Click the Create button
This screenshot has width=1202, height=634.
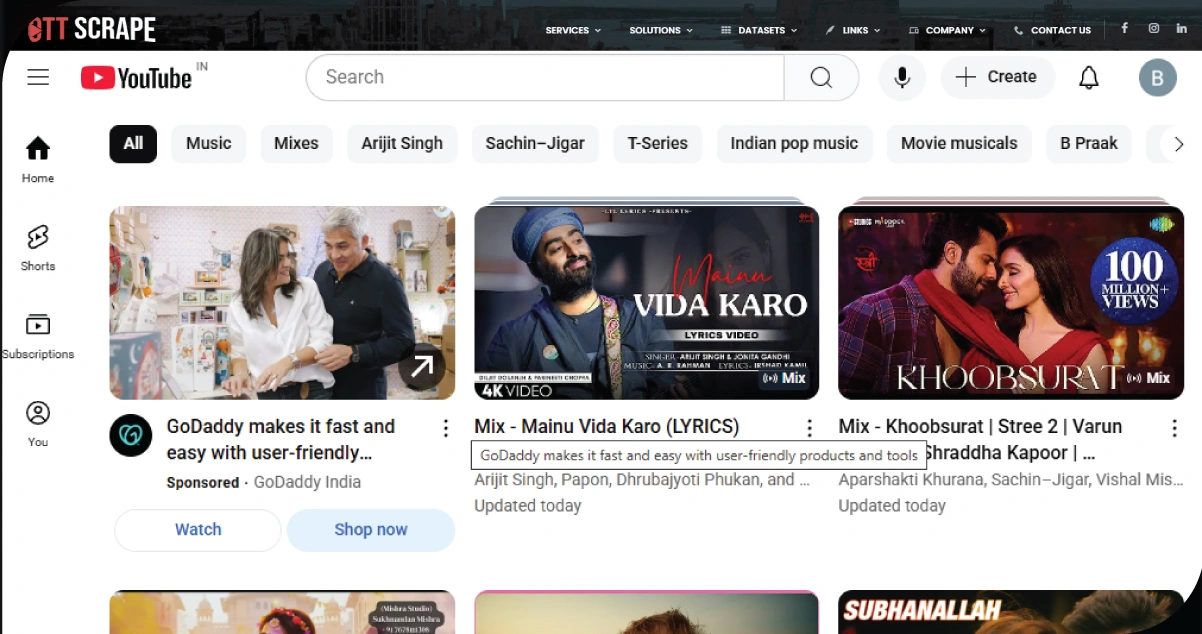point(997,77)
